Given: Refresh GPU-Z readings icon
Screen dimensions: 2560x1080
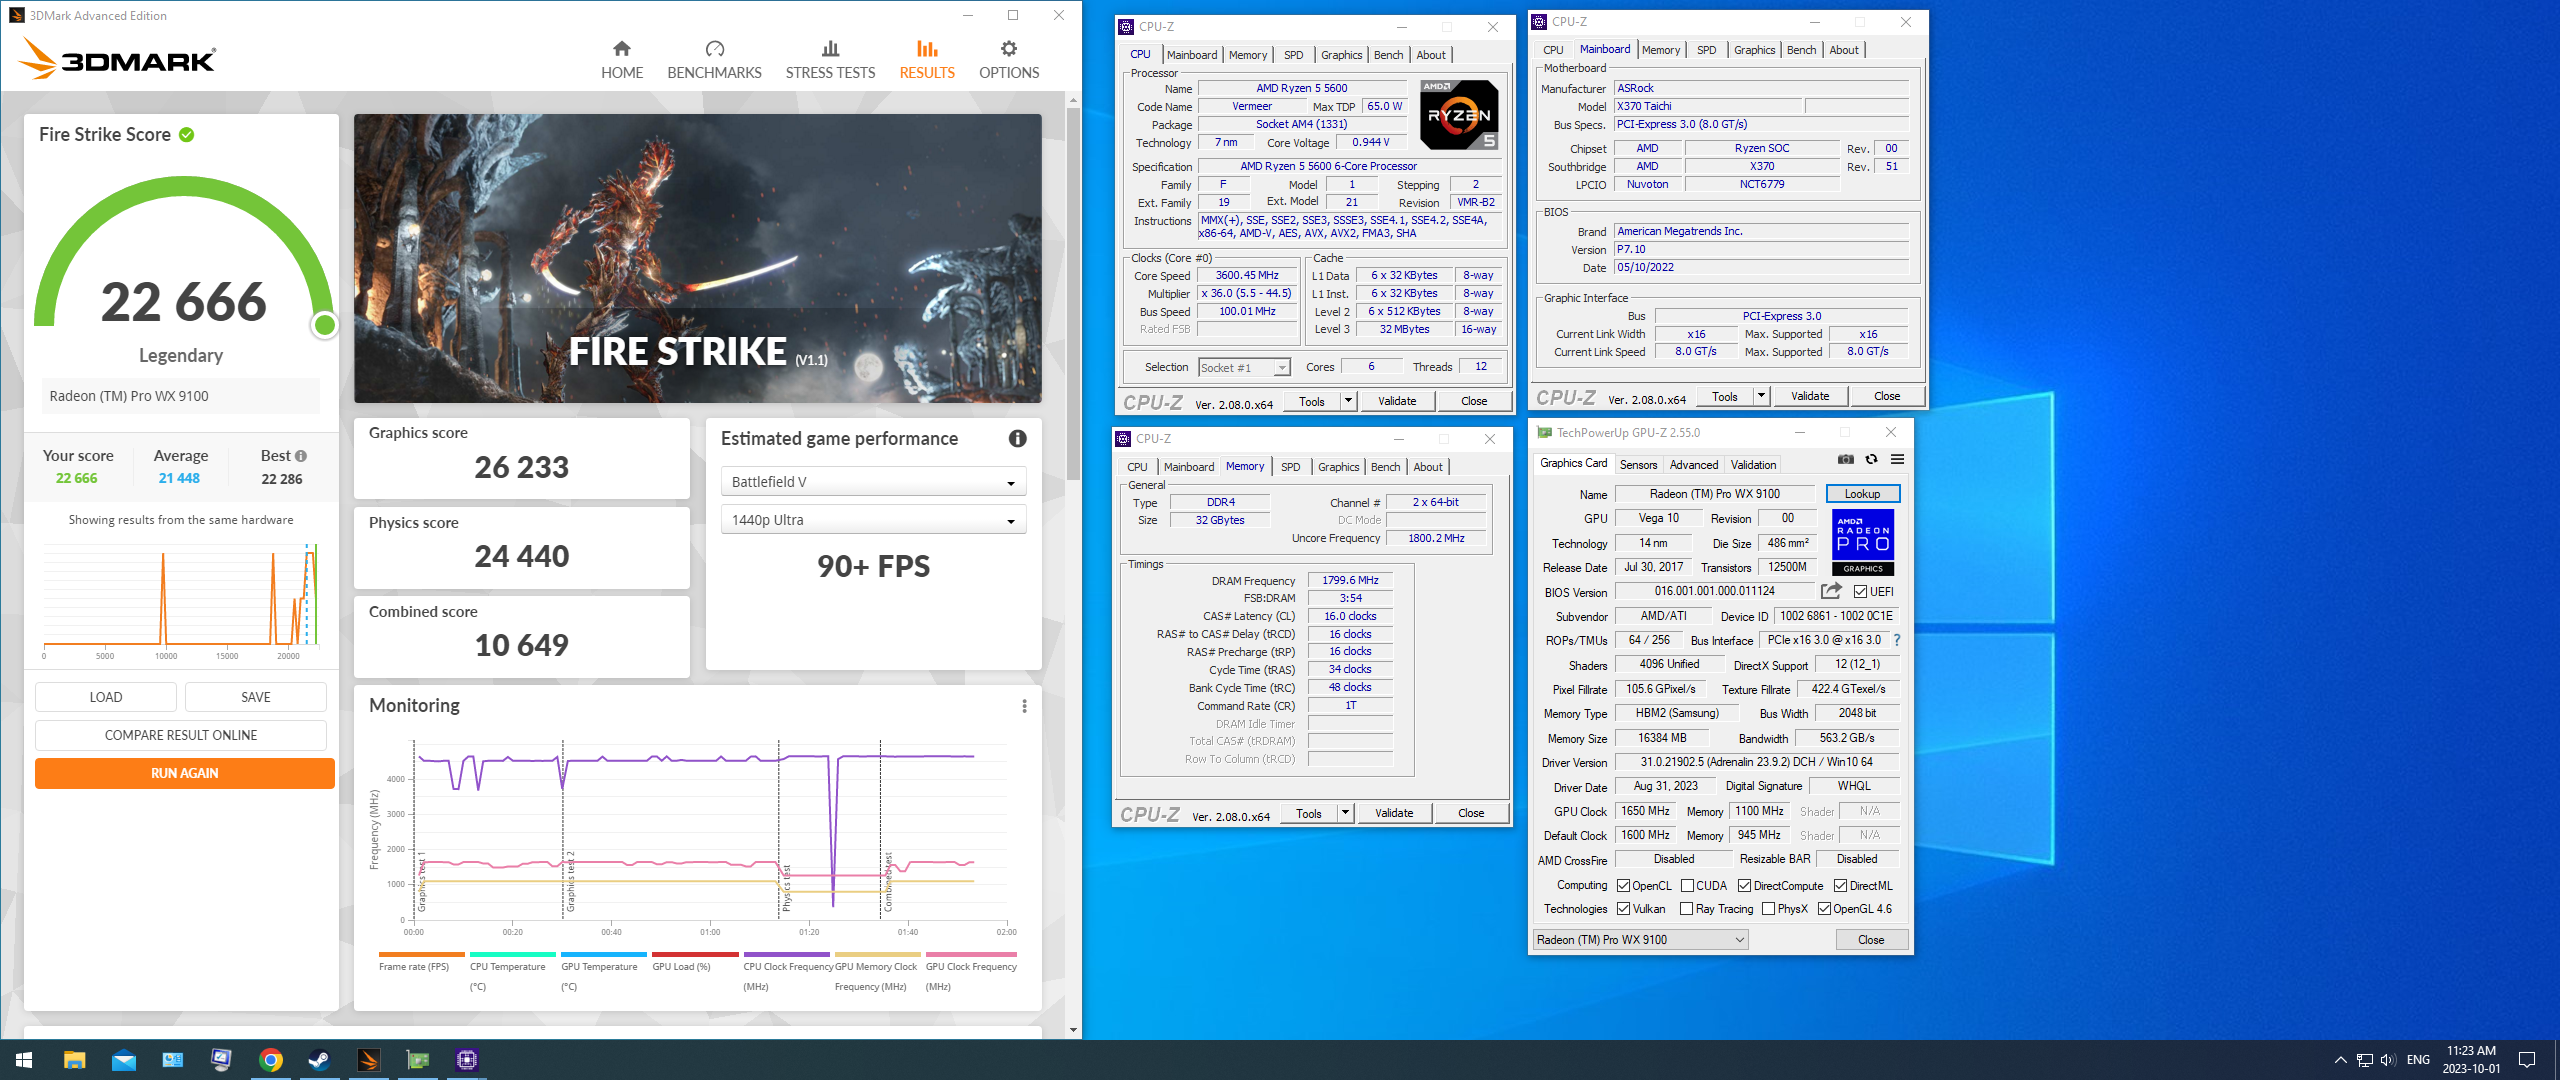Looking at the screenshot, I should pos(1872,459).
